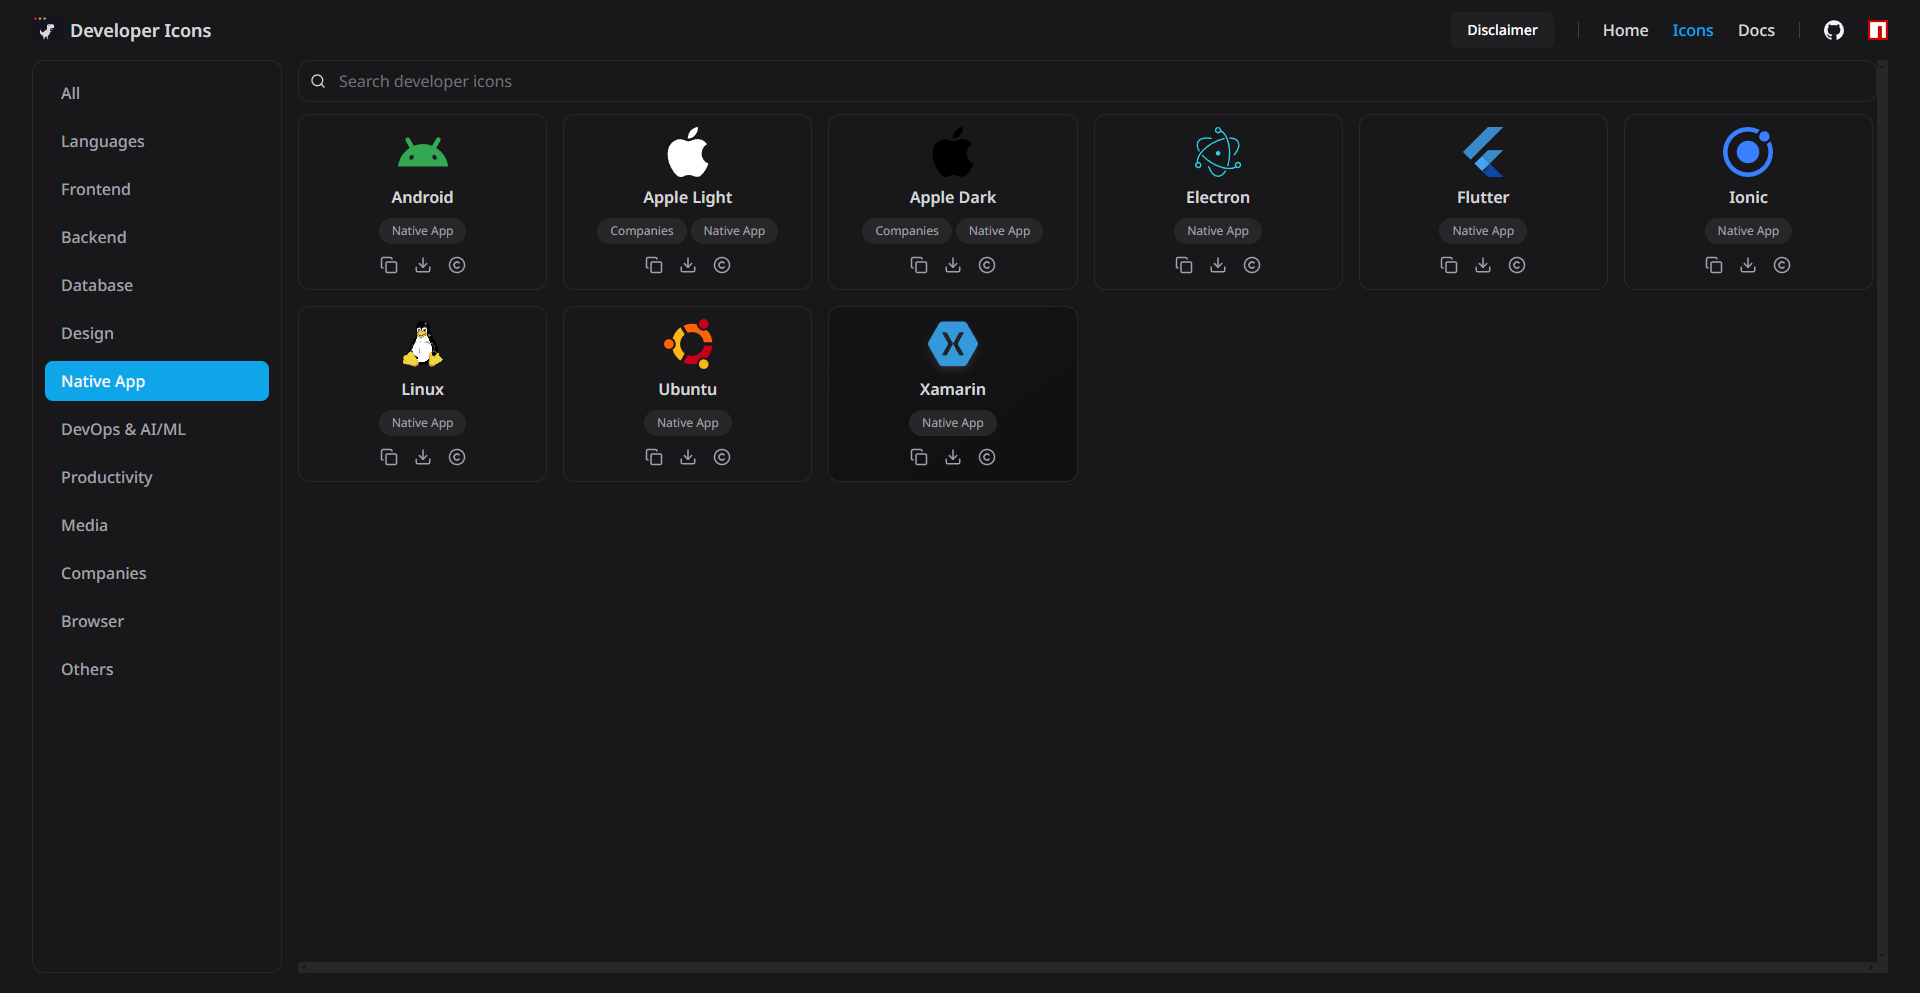The height and width of the screenshot is (993, 1920).
Task: Open the Docs page
Action: 1756,30
